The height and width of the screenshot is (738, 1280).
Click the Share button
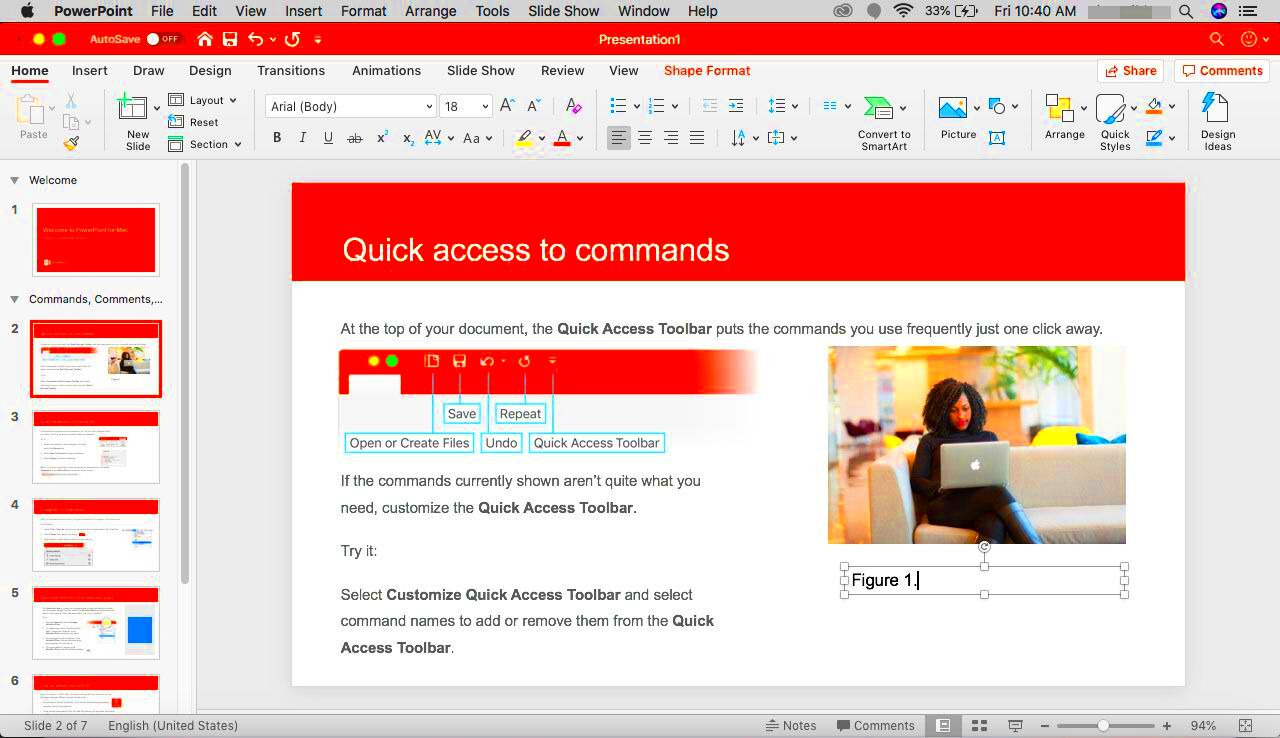coord(1129,70)
